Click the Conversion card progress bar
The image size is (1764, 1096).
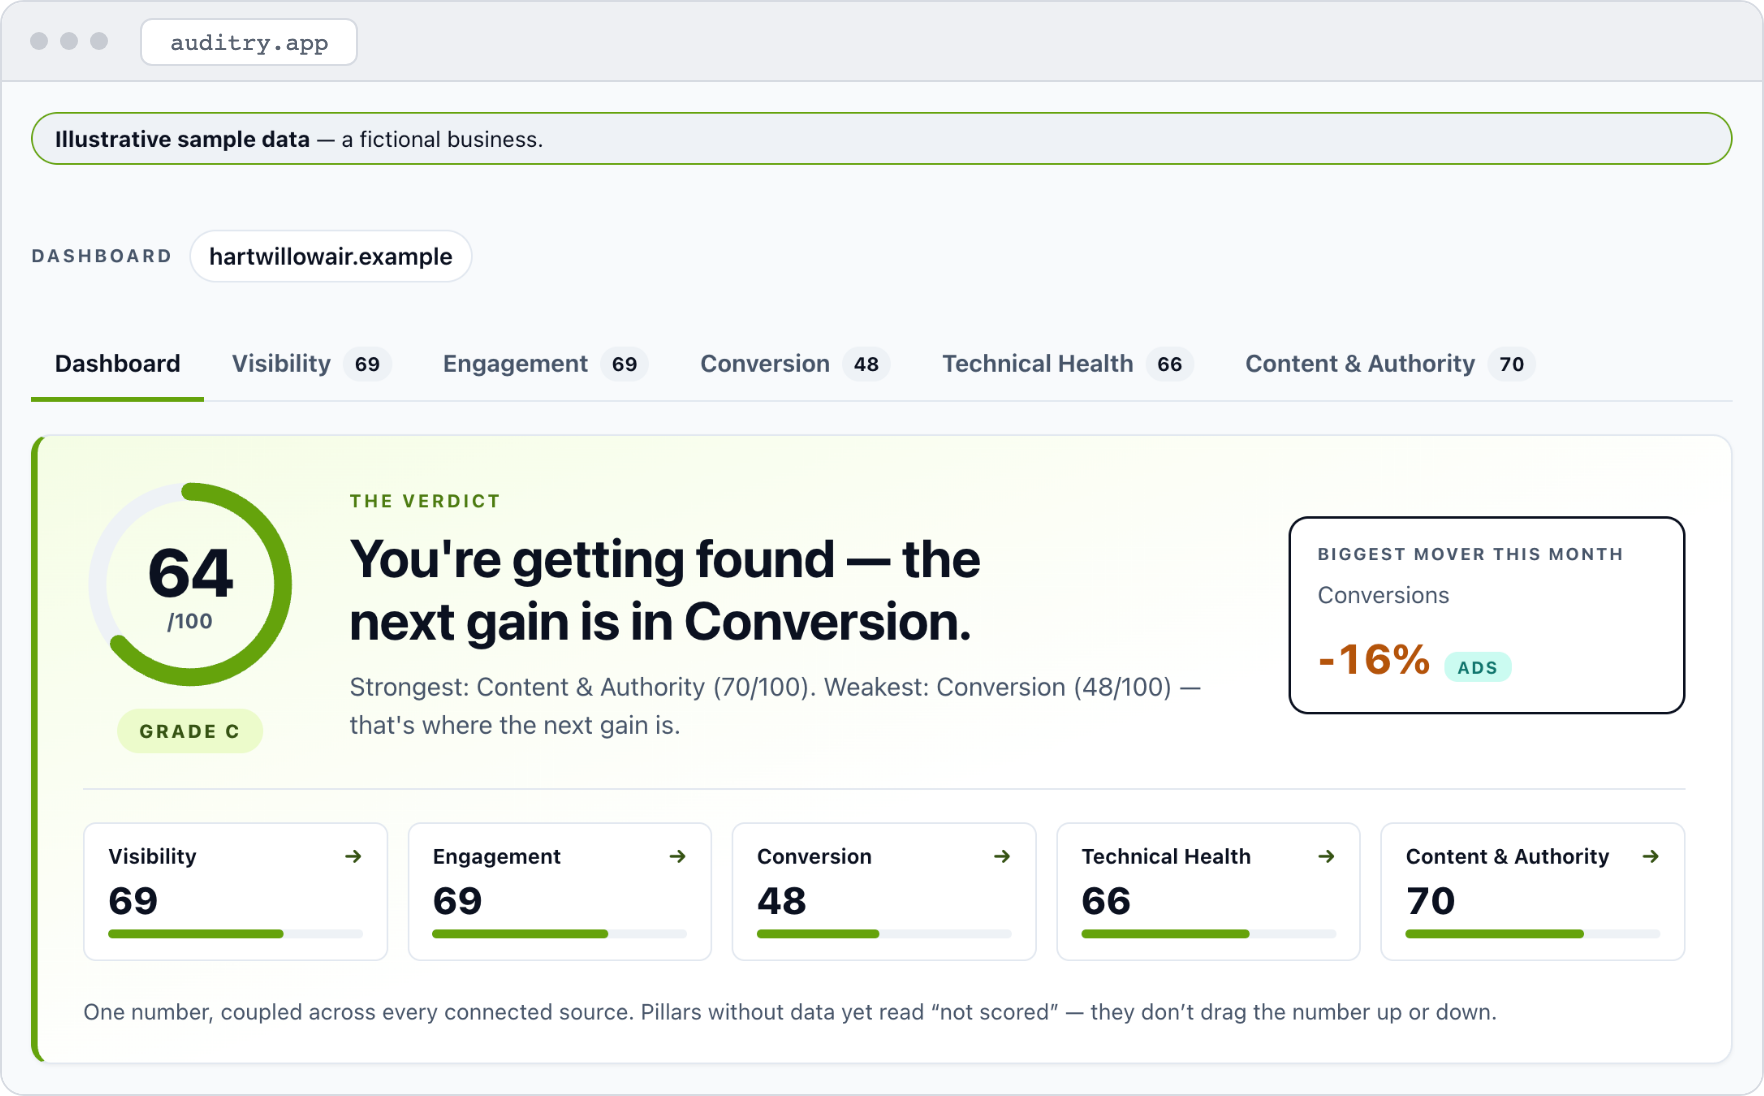tap(884, 934)
